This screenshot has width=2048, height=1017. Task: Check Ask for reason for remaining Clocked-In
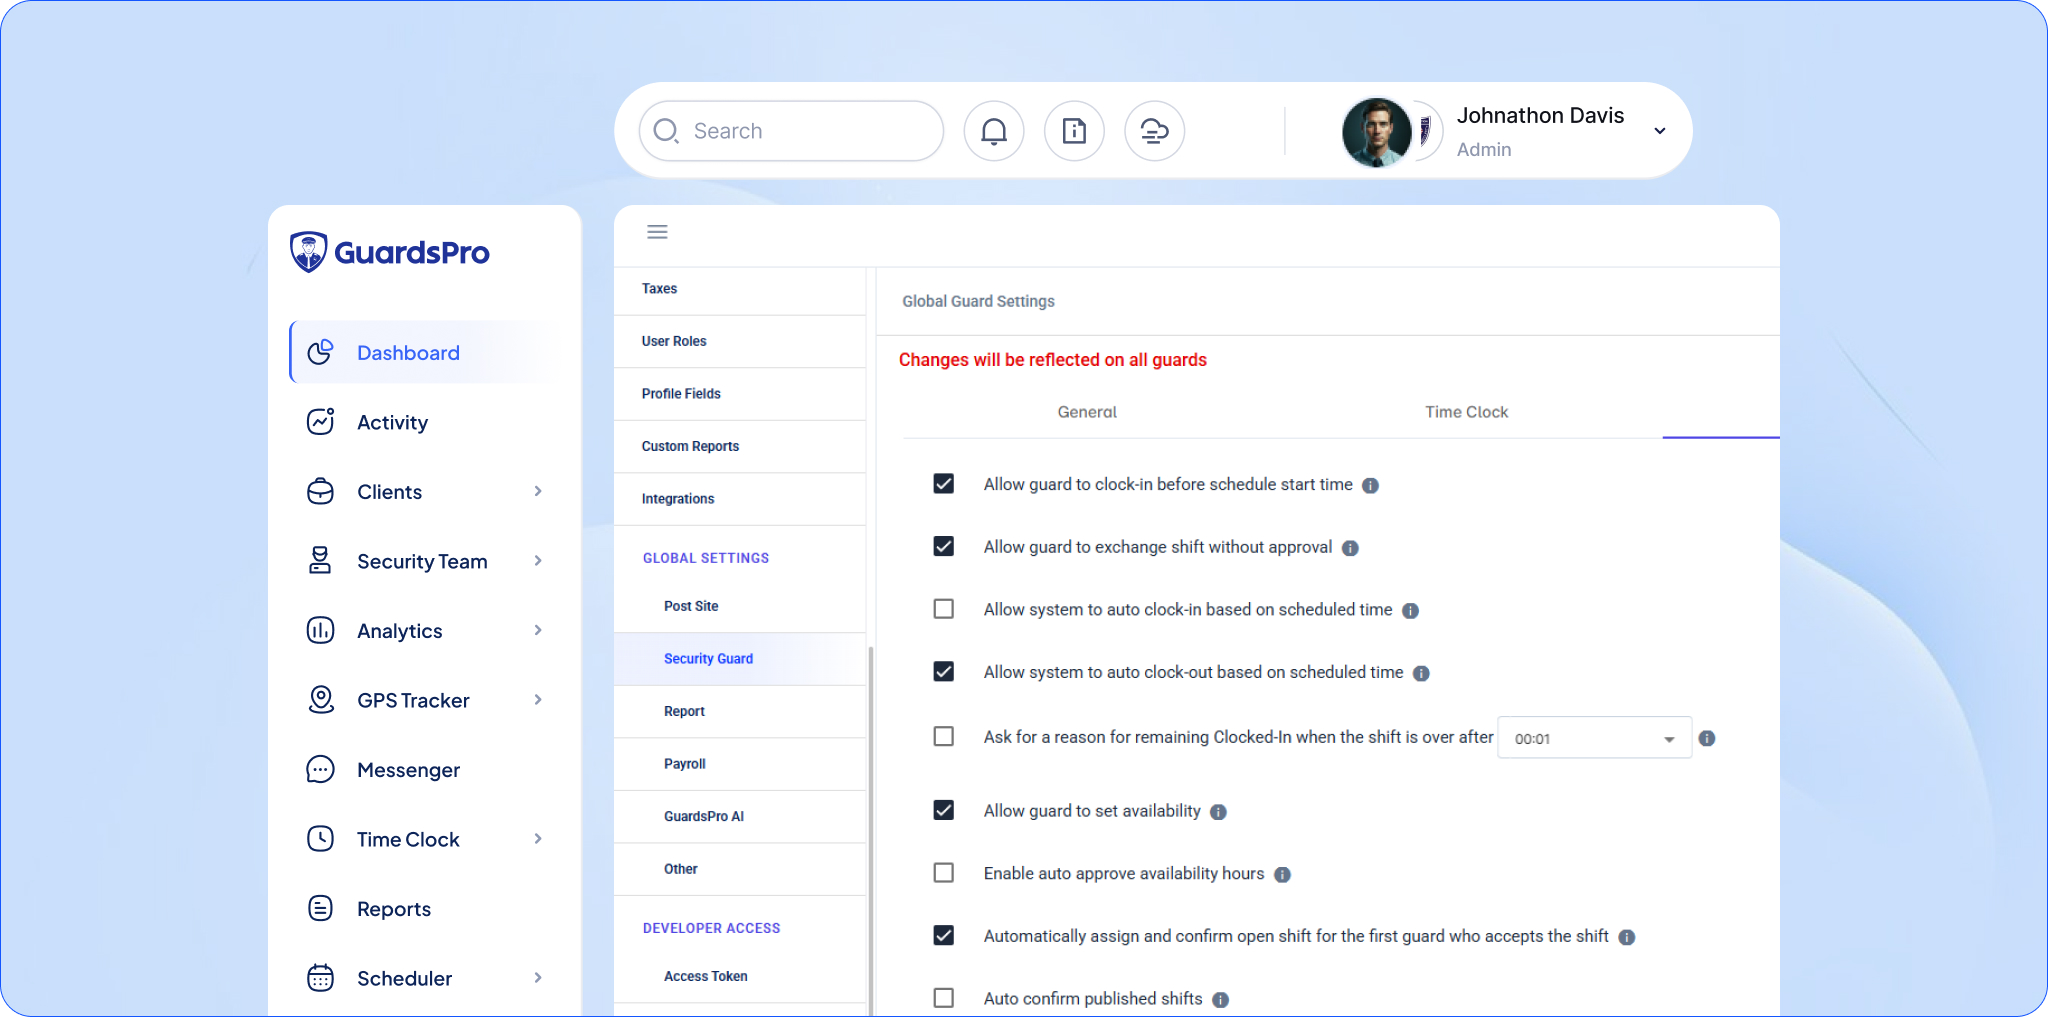[x=943, y=736]
